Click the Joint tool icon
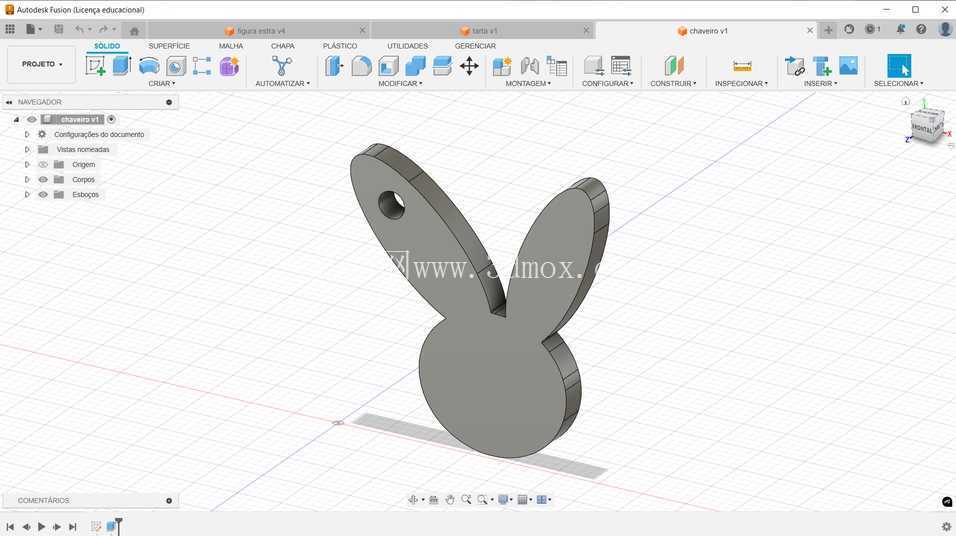The height and width of the screenshot is (536, 956). pos(529,66)
